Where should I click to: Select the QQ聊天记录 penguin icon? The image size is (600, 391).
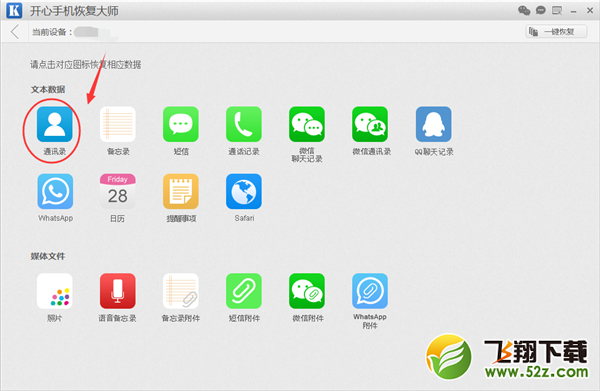434,124
